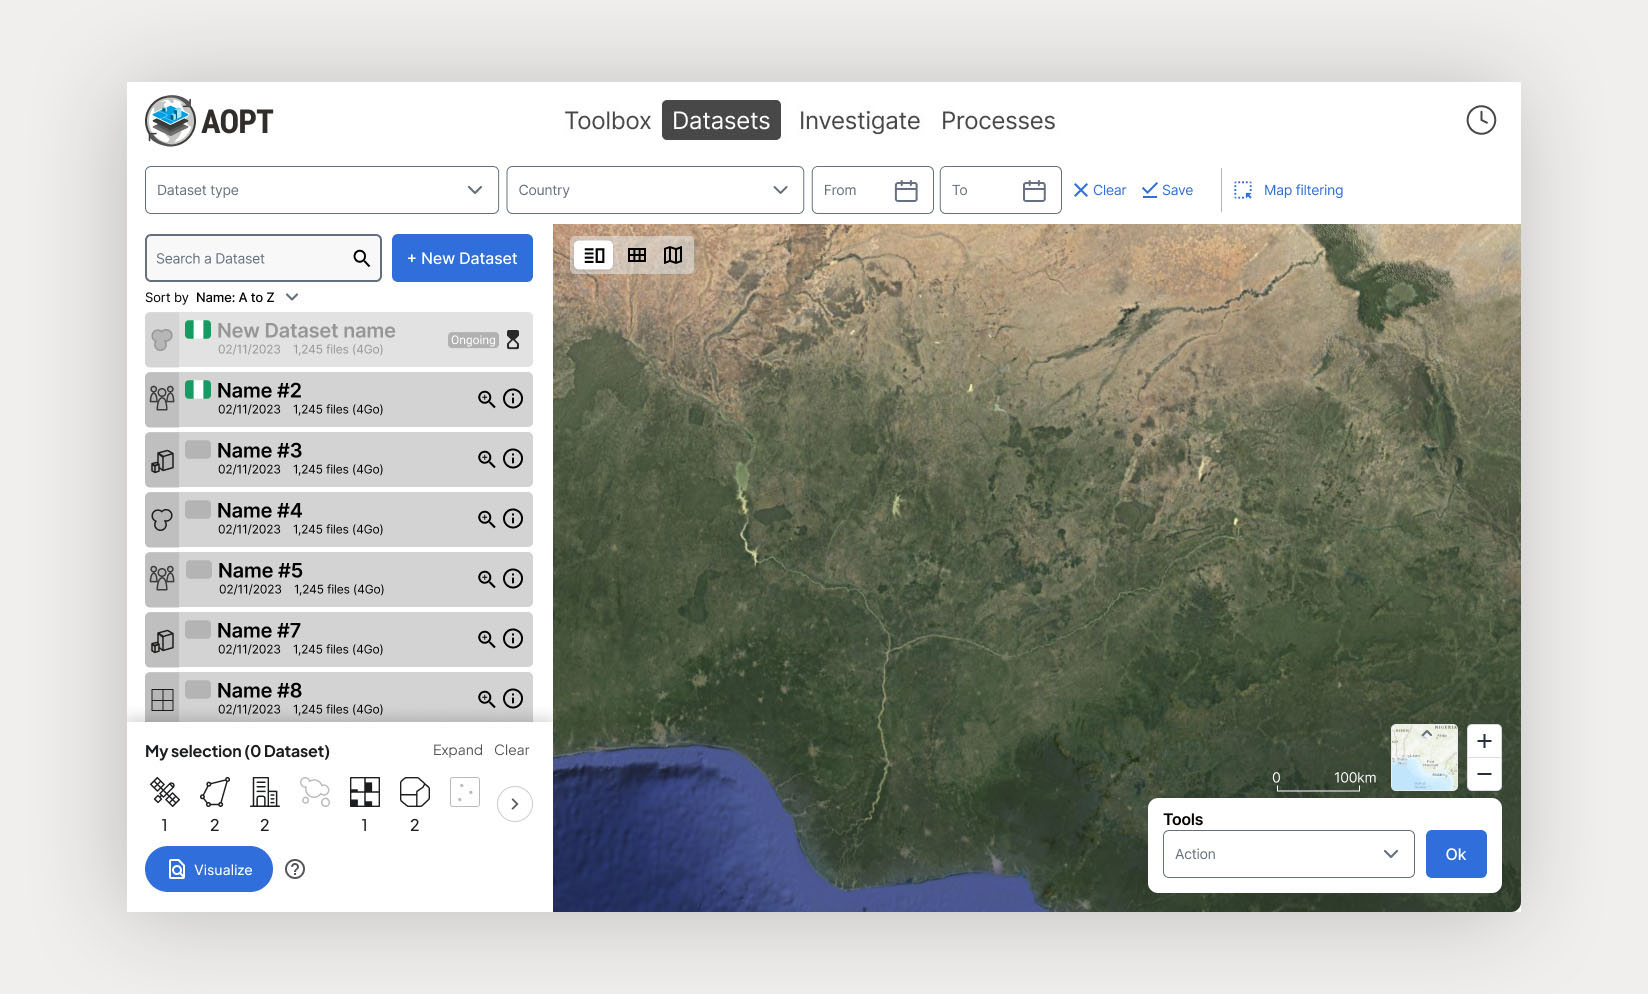Switch to full map view
The height and width of the screenshot is (994, 1648).
click(x=674, y=256)
